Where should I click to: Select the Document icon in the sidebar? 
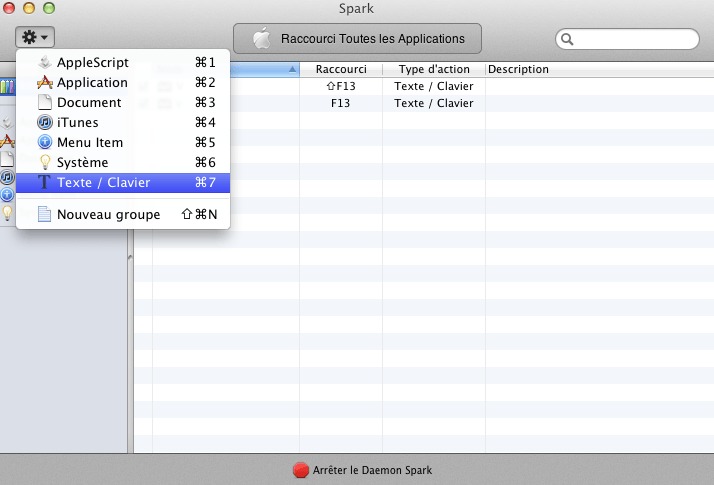tap(7, 158)
